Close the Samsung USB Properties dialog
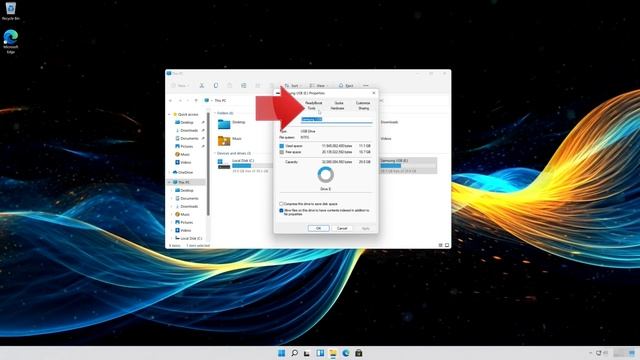This screenshot has height=360, width=640. tap(374, 93)
